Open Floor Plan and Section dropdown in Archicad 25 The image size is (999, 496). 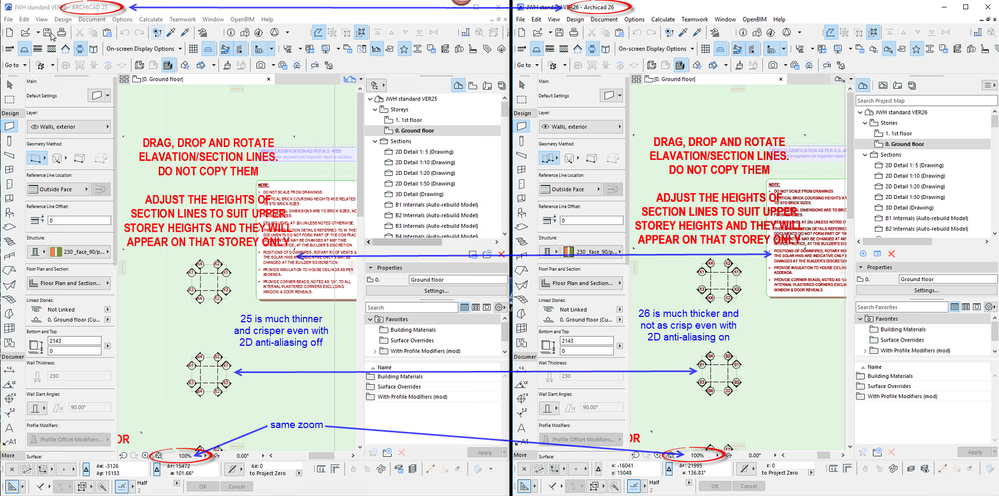coord(70,283)
